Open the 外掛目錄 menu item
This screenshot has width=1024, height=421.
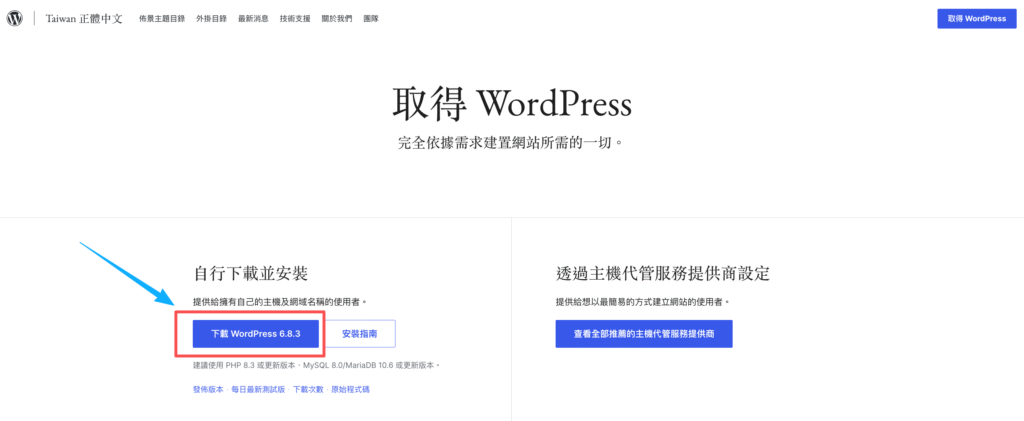click(211, 18)
